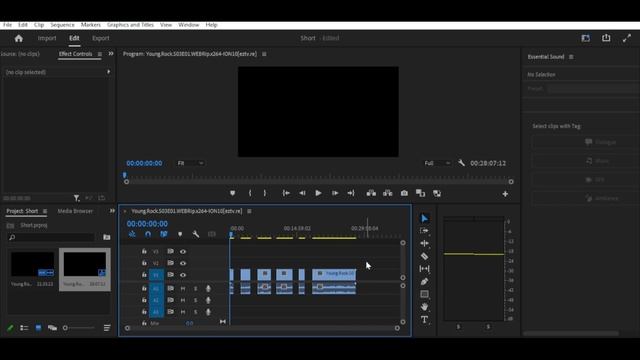Go to the Home screen icon
This screenshot has height=360, width=640.
click(x=19, y=38)
